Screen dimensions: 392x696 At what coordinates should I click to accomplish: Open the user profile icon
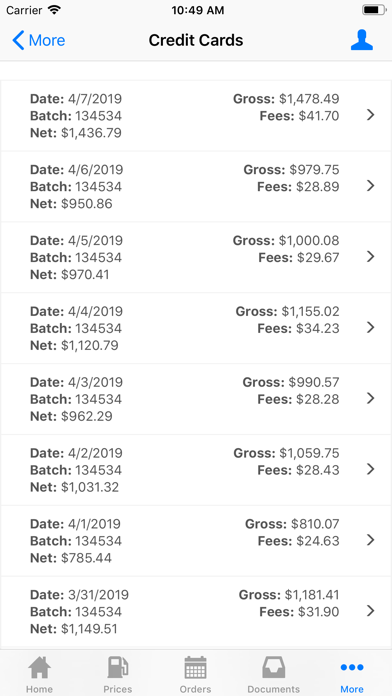pos(361,40)
